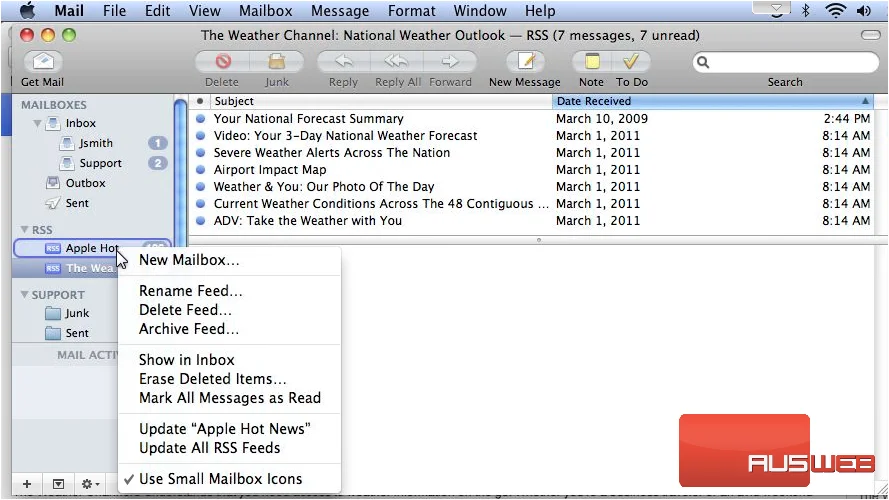Open the Apple menu logo

pos(27,10)
